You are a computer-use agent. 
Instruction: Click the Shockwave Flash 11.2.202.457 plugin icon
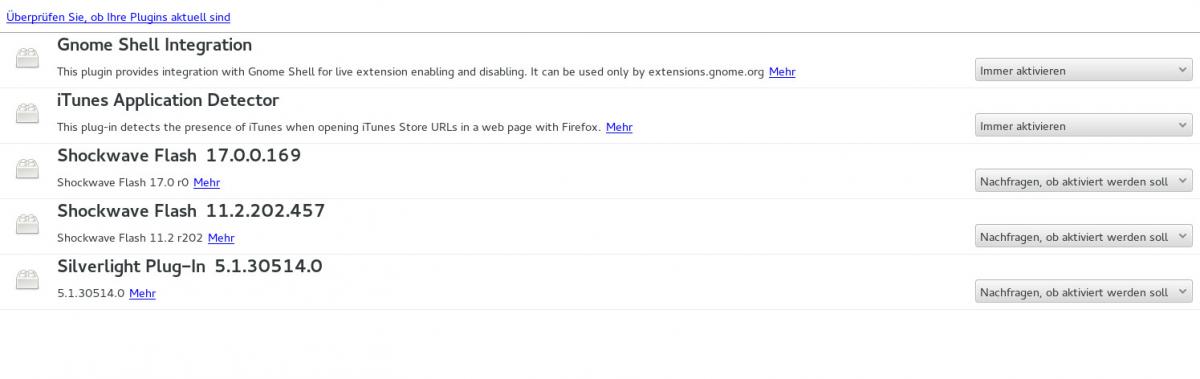(28, 225)
